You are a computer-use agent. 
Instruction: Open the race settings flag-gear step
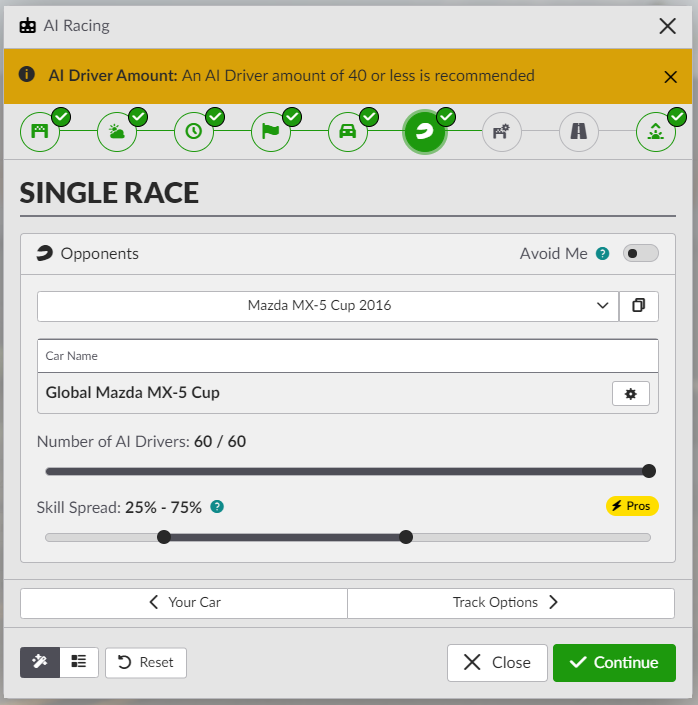[x=501, y=132]
